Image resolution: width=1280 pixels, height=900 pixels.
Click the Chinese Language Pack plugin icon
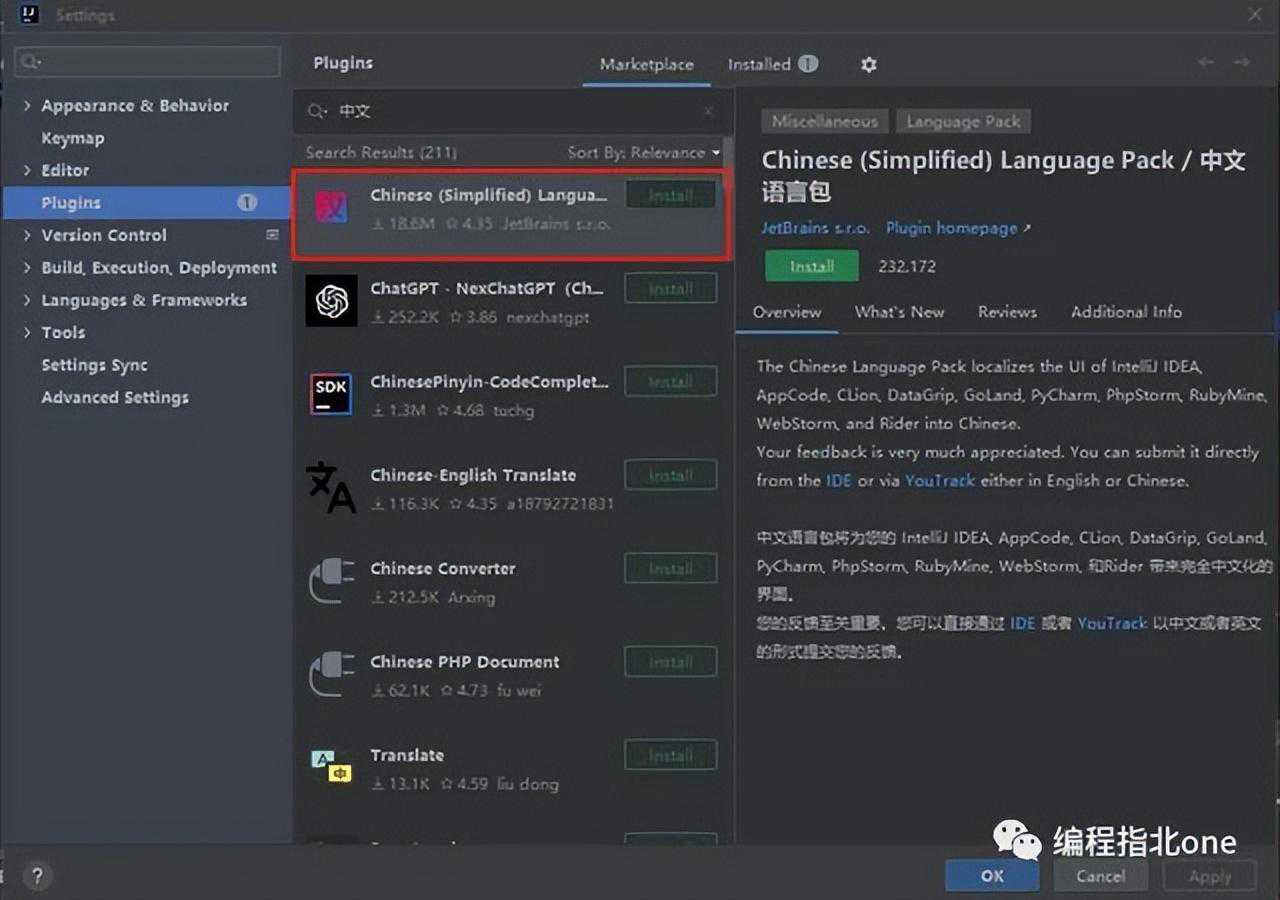(331, 208)
